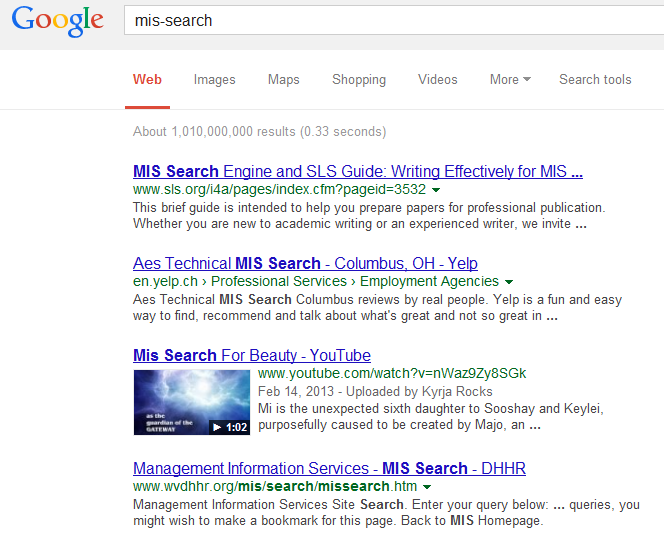Viewport: 664px width, 546px height.
Task: Click the 1:02 play badge on thumbnail
Action: [x=230, y=427]
